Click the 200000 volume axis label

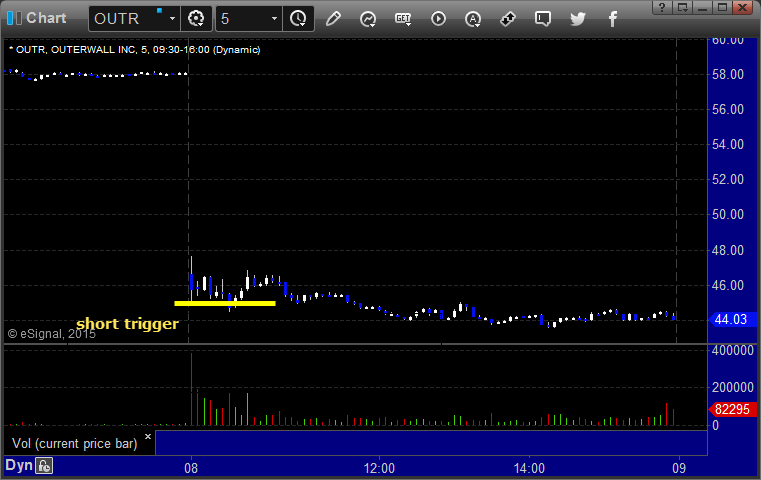[732, 387]
